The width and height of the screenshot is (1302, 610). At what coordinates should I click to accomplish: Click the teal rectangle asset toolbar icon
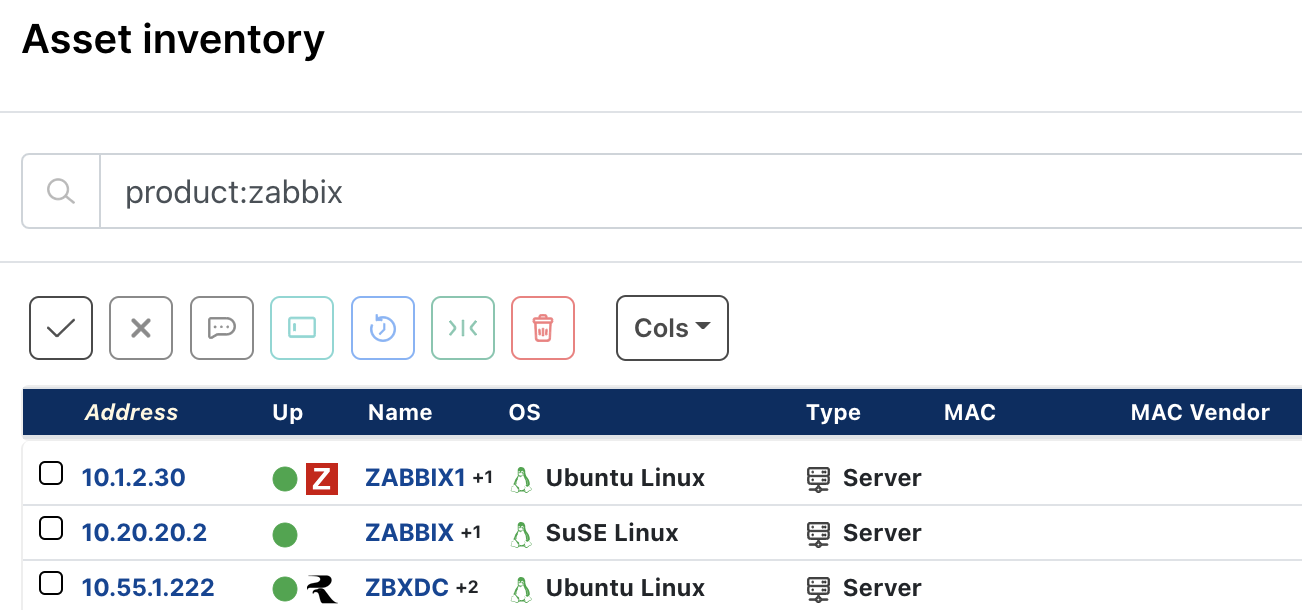(x=302, y=328)
